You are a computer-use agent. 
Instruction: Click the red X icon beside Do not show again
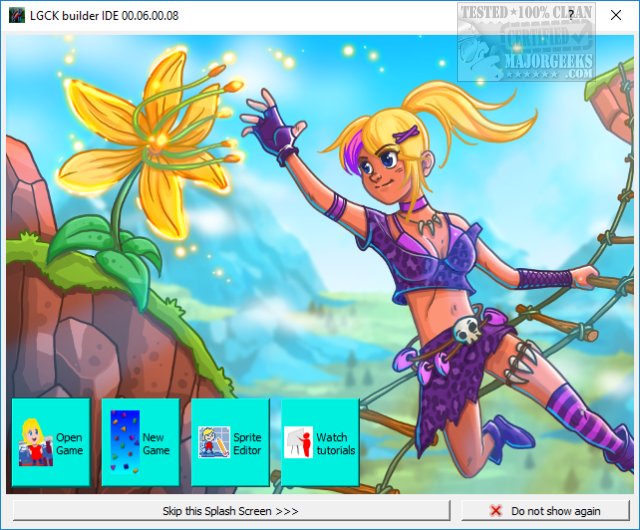pos(496,510)
